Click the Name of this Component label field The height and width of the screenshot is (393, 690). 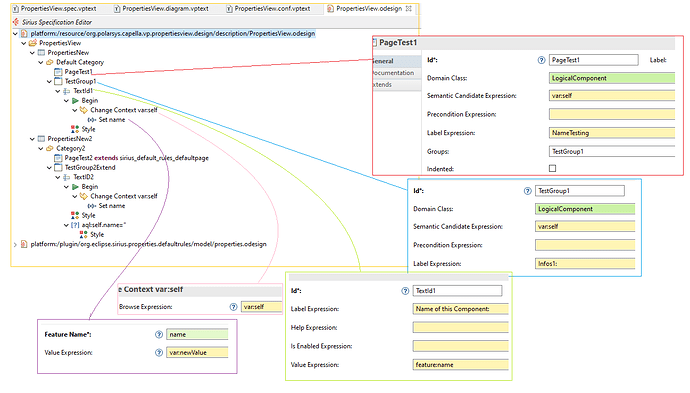pyautogui.click(x=460, y=309)
